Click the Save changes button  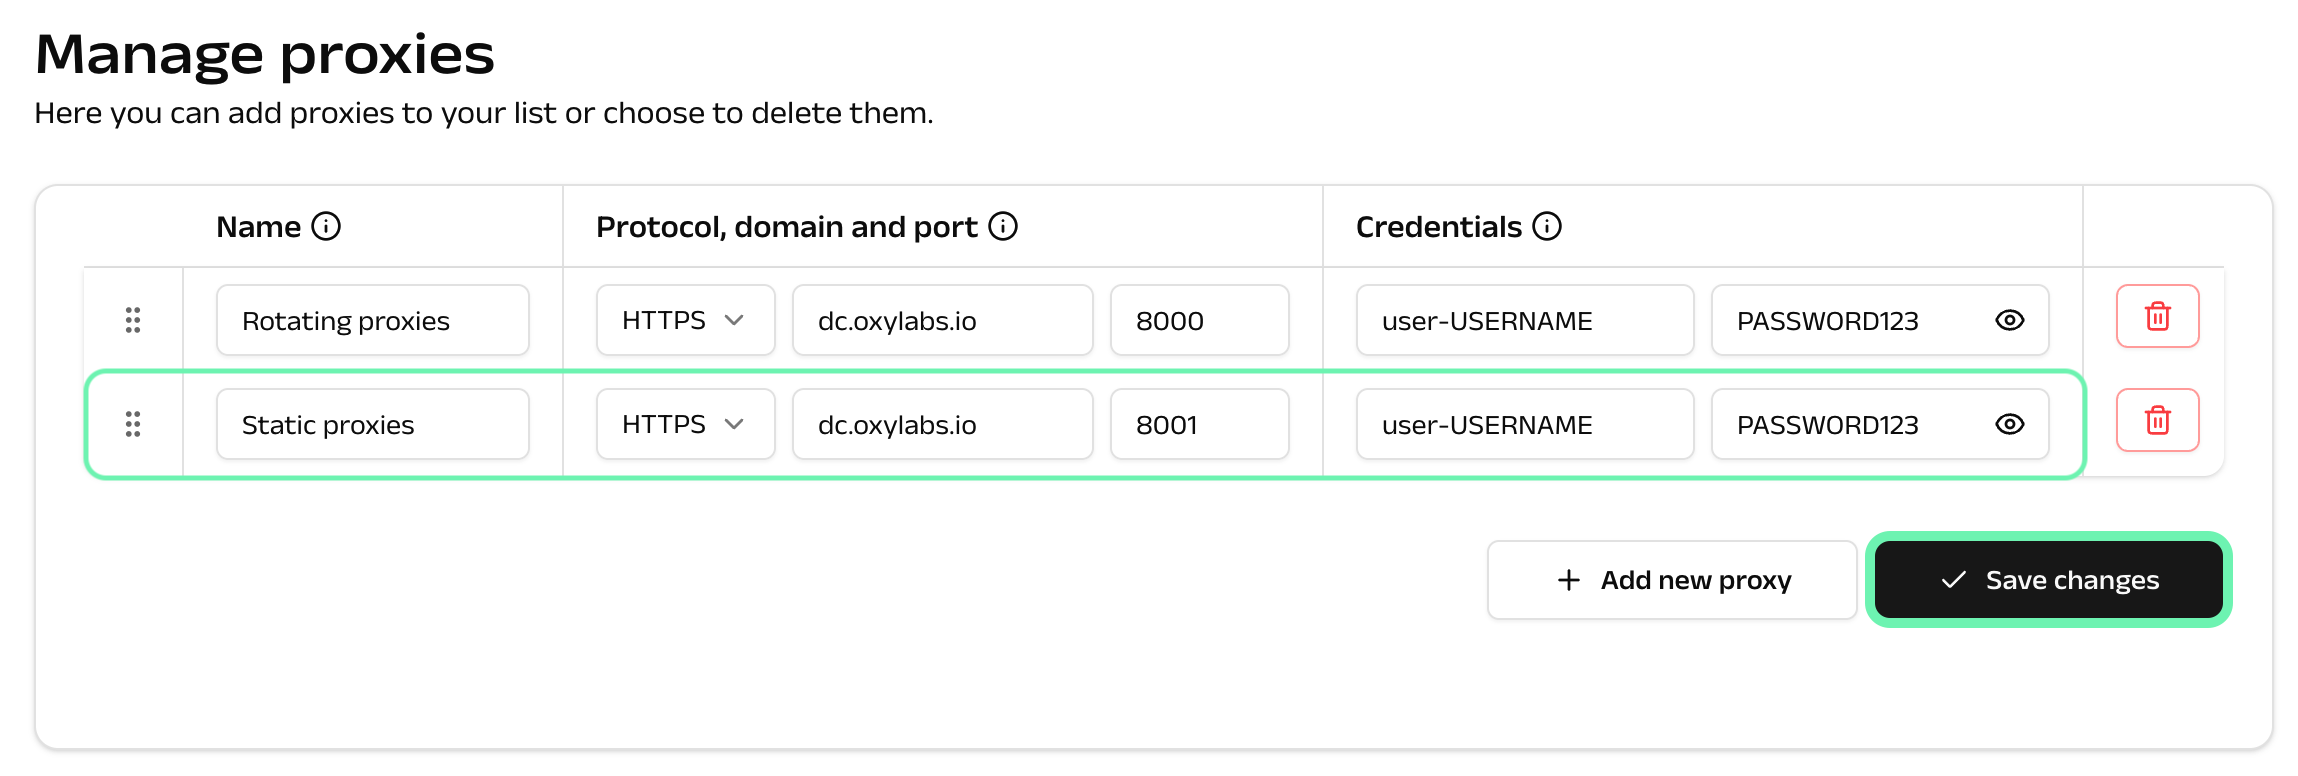pos(2048,580)
